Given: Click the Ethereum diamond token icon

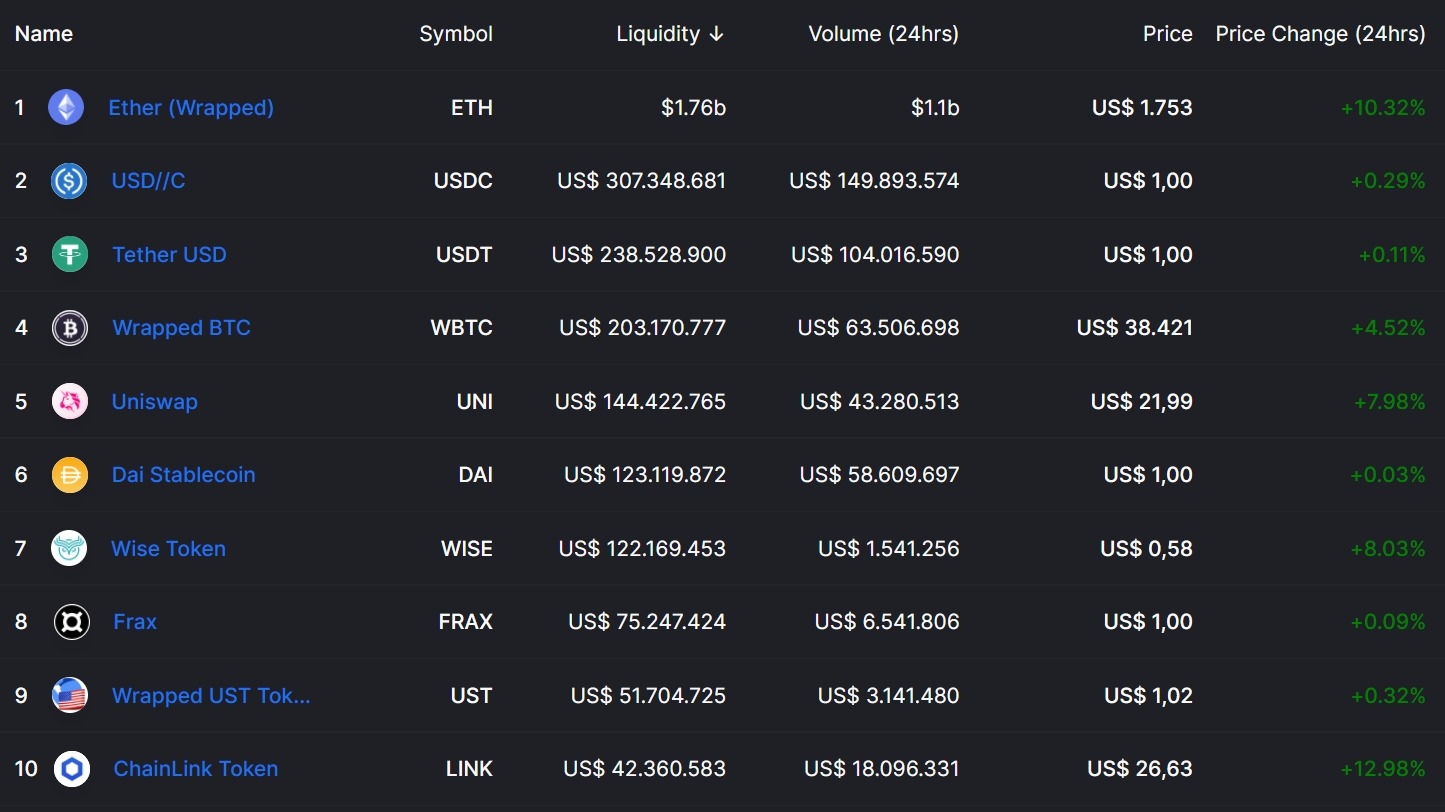Looking at the screenshot, I should coord(67,107).
